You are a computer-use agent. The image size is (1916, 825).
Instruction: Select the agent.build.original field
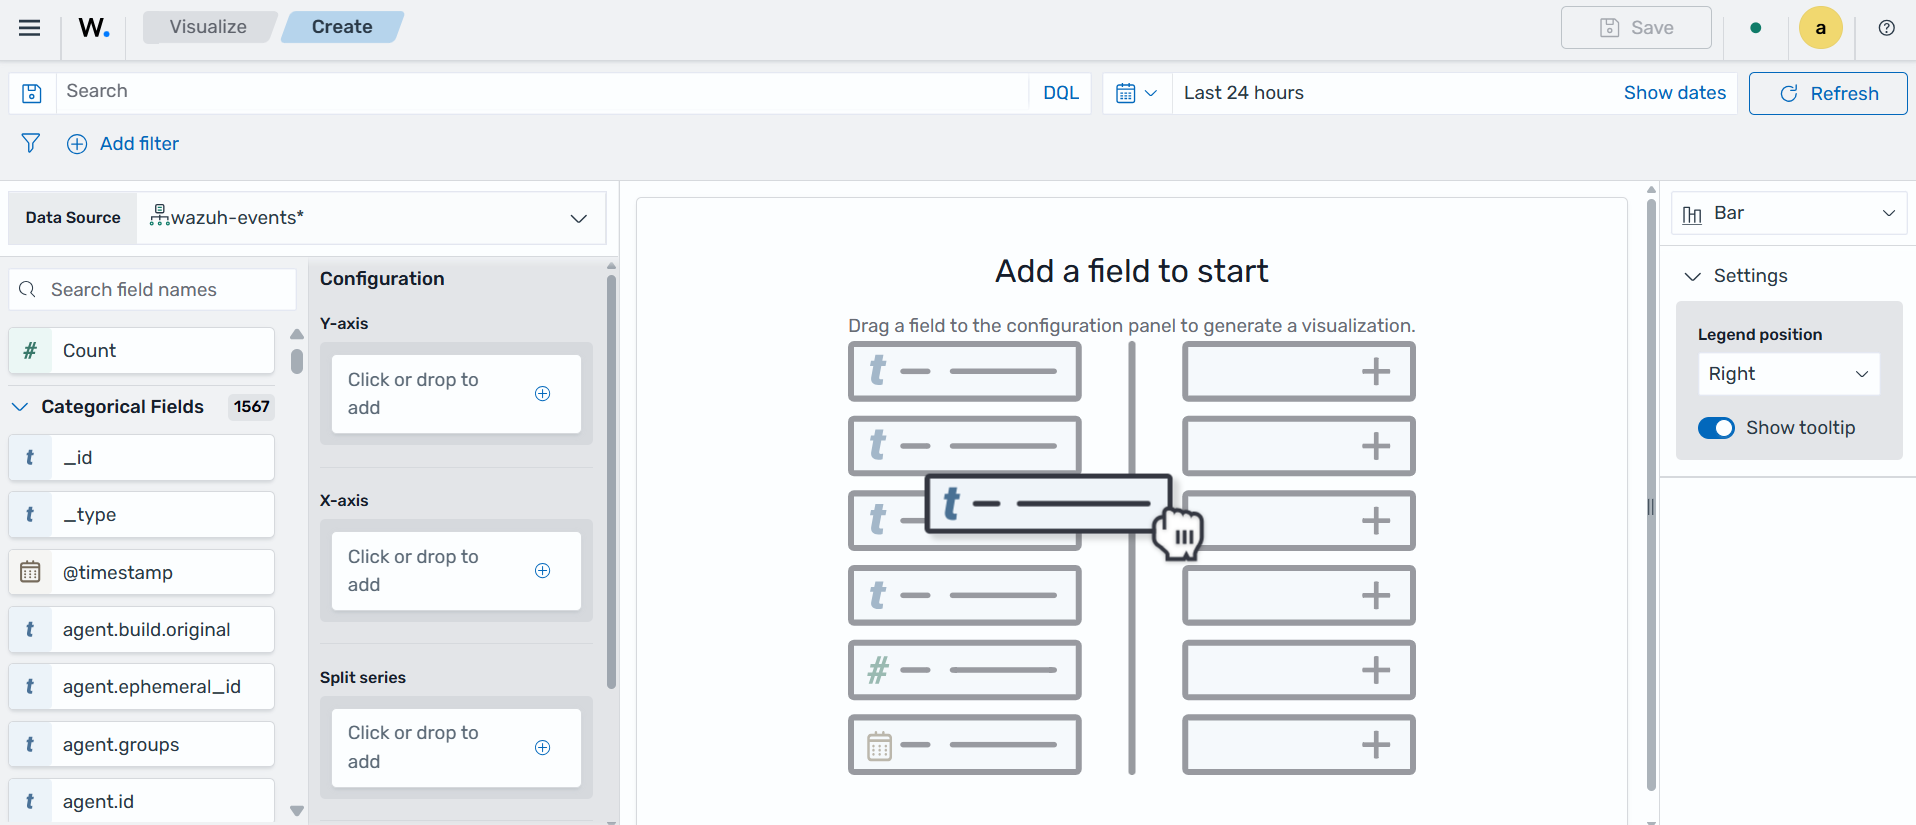point(141,630)
